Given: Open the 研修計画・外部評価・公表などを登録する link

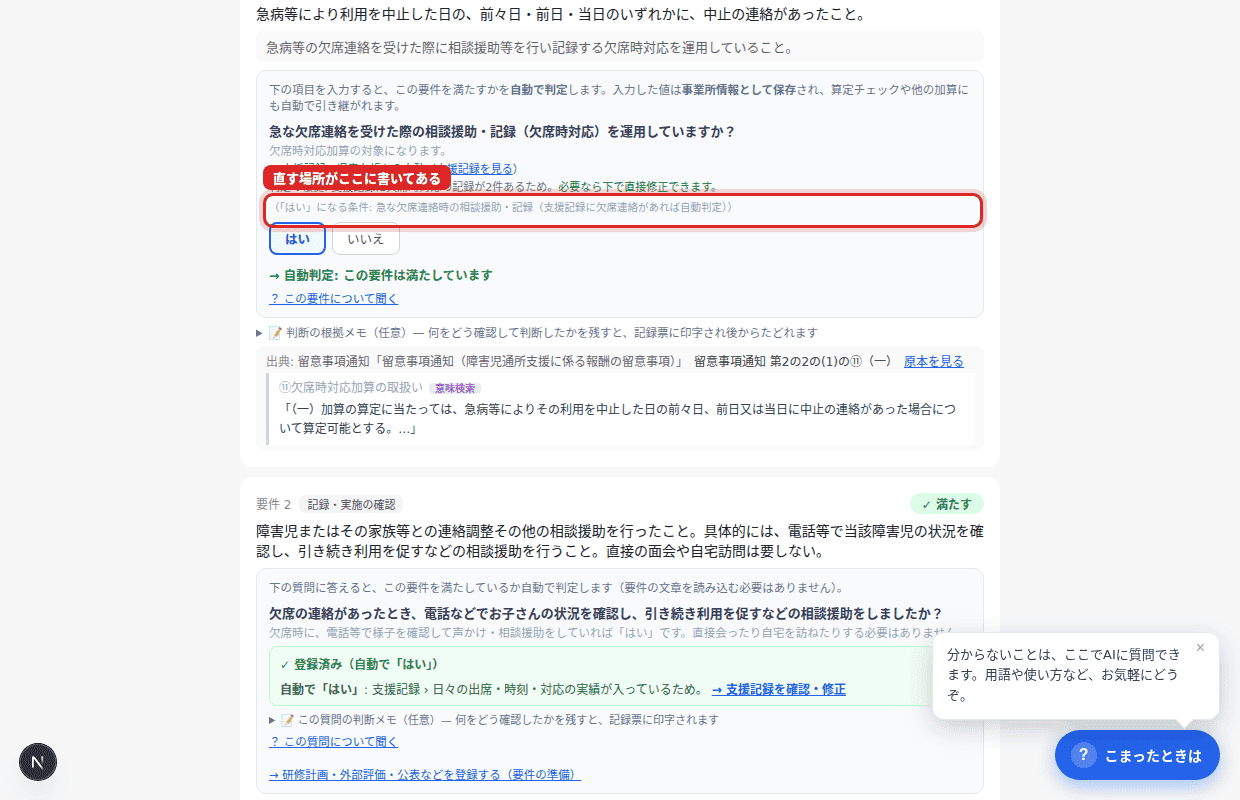Looking at the screenshot, I should (x=425, y=774).
